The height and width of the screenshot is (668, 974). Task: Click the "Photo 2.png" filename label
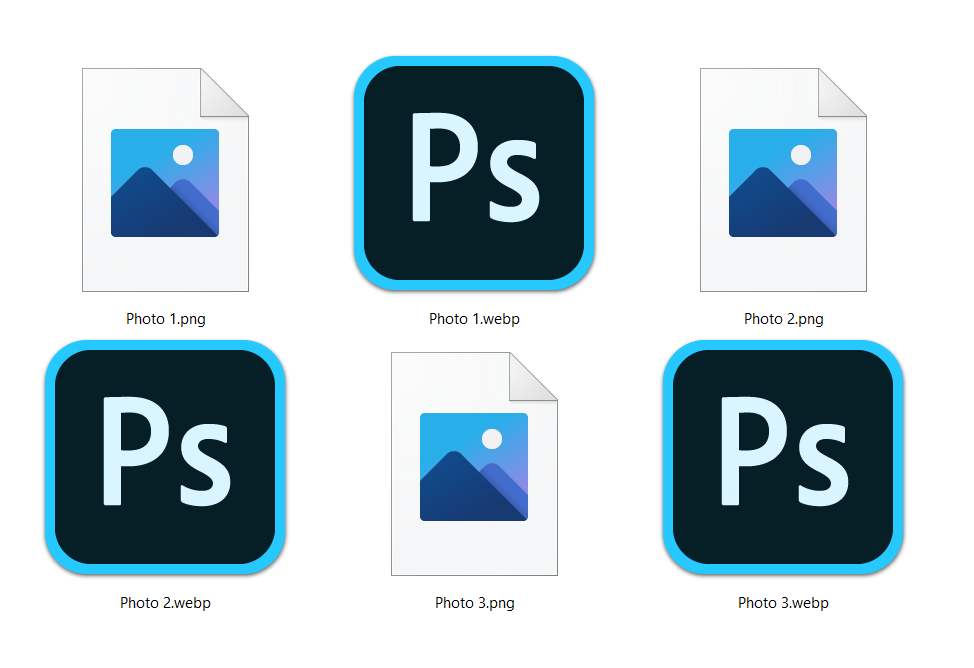(x=784, y=319)
